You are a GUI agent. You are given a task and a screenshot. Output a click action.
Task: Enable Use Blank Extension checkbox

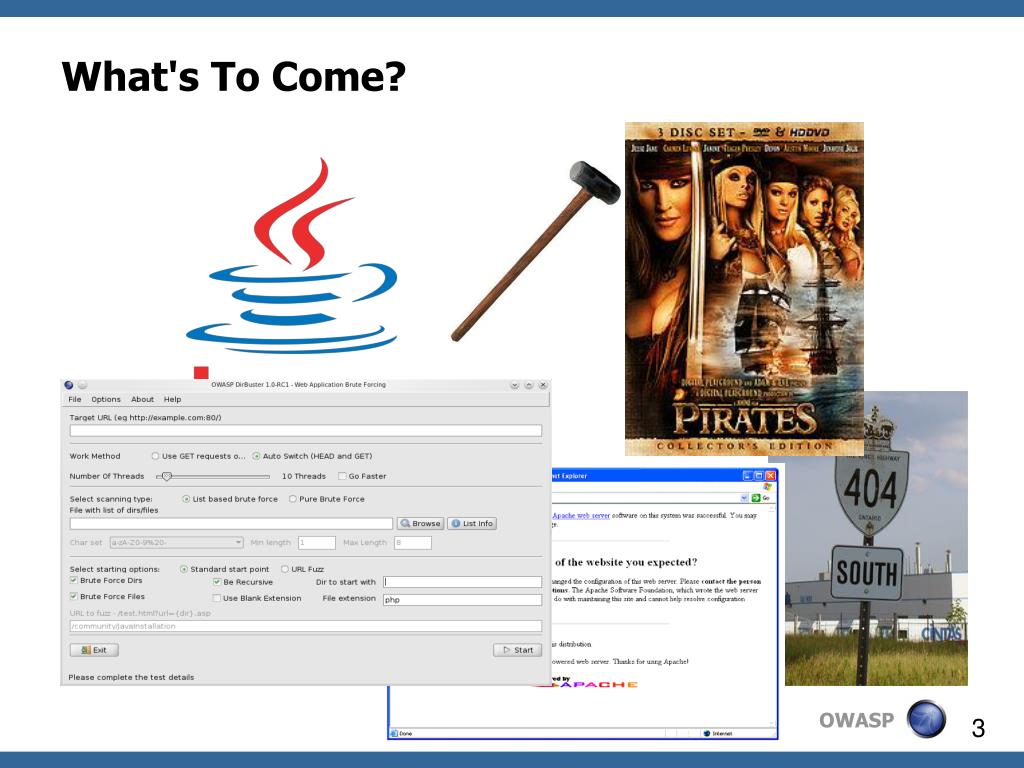[217, 598]
